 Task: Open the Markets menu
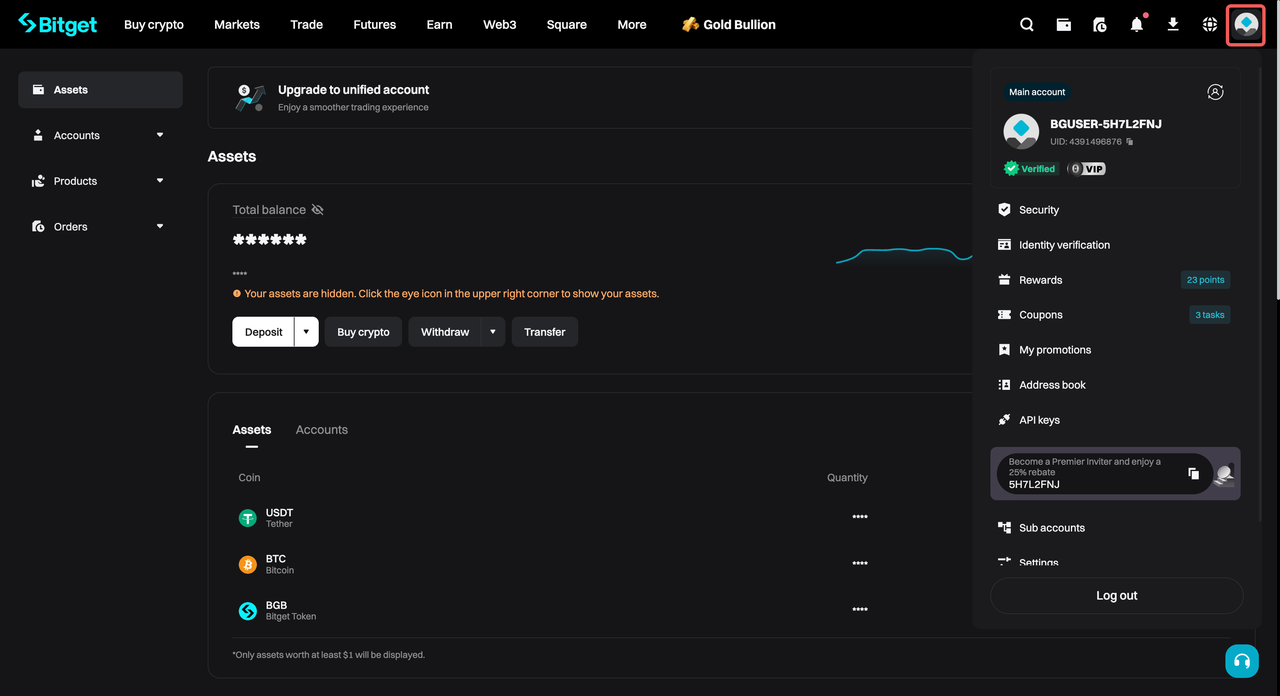[237, 24]
